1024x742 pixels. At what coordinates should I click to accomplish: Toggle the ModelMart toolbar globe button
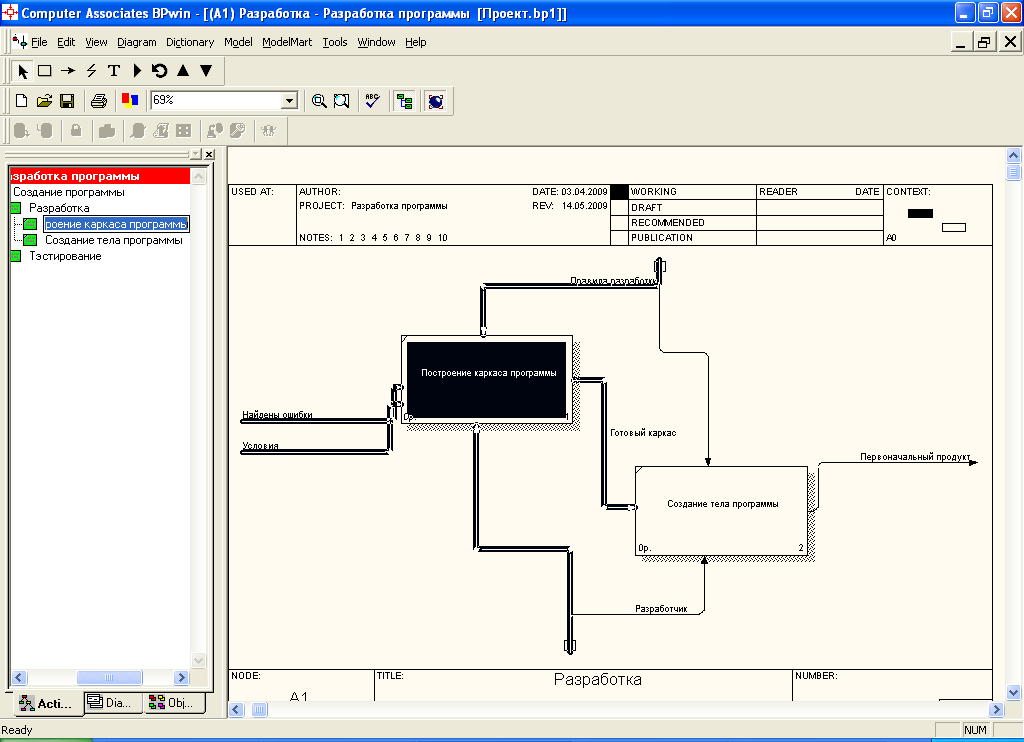coord(435,101)
